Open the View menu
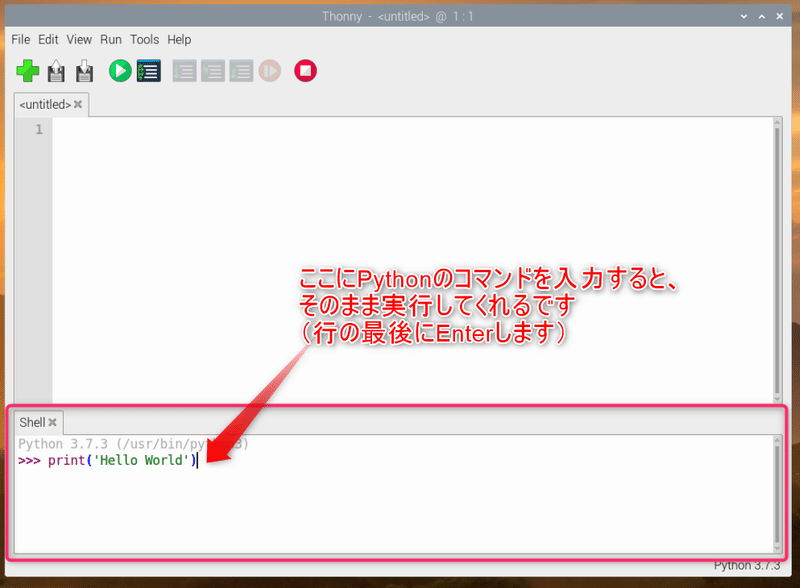800x588 pixels. (79, 39)
